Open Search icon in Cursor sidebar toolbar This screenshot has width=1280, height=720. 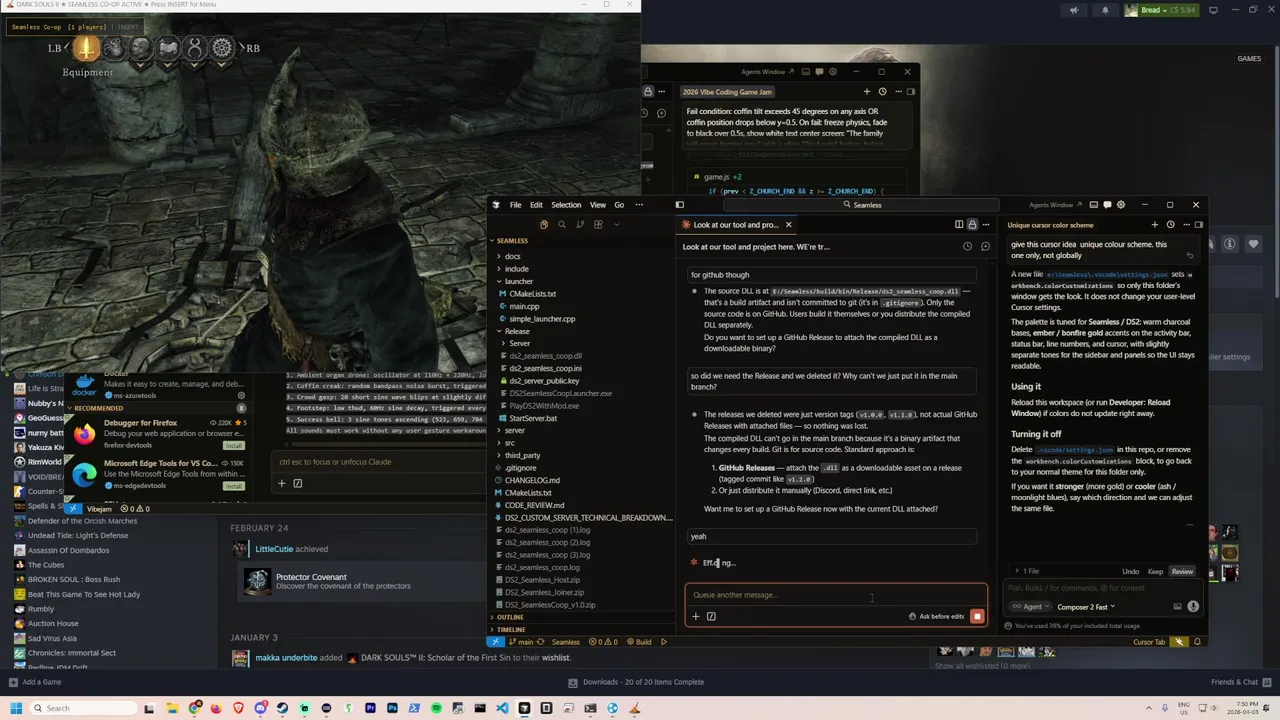pyautogui.click(x=562, y=225)
